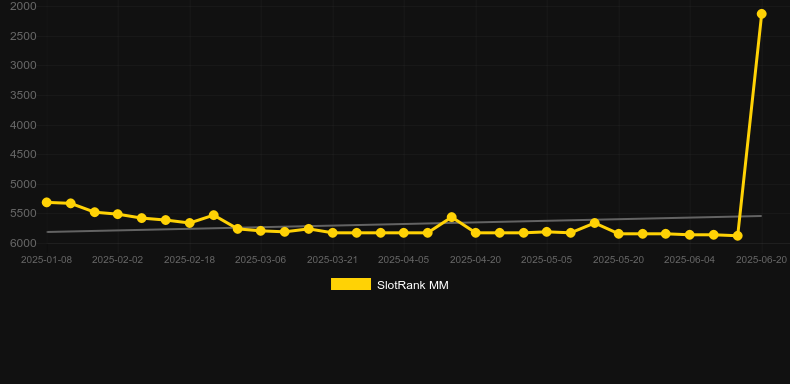Image resolution: width=790 pixels, height=384 pixels.
Task: Select the data point above 2025-02-02
Action: click(x=118, y=214)
